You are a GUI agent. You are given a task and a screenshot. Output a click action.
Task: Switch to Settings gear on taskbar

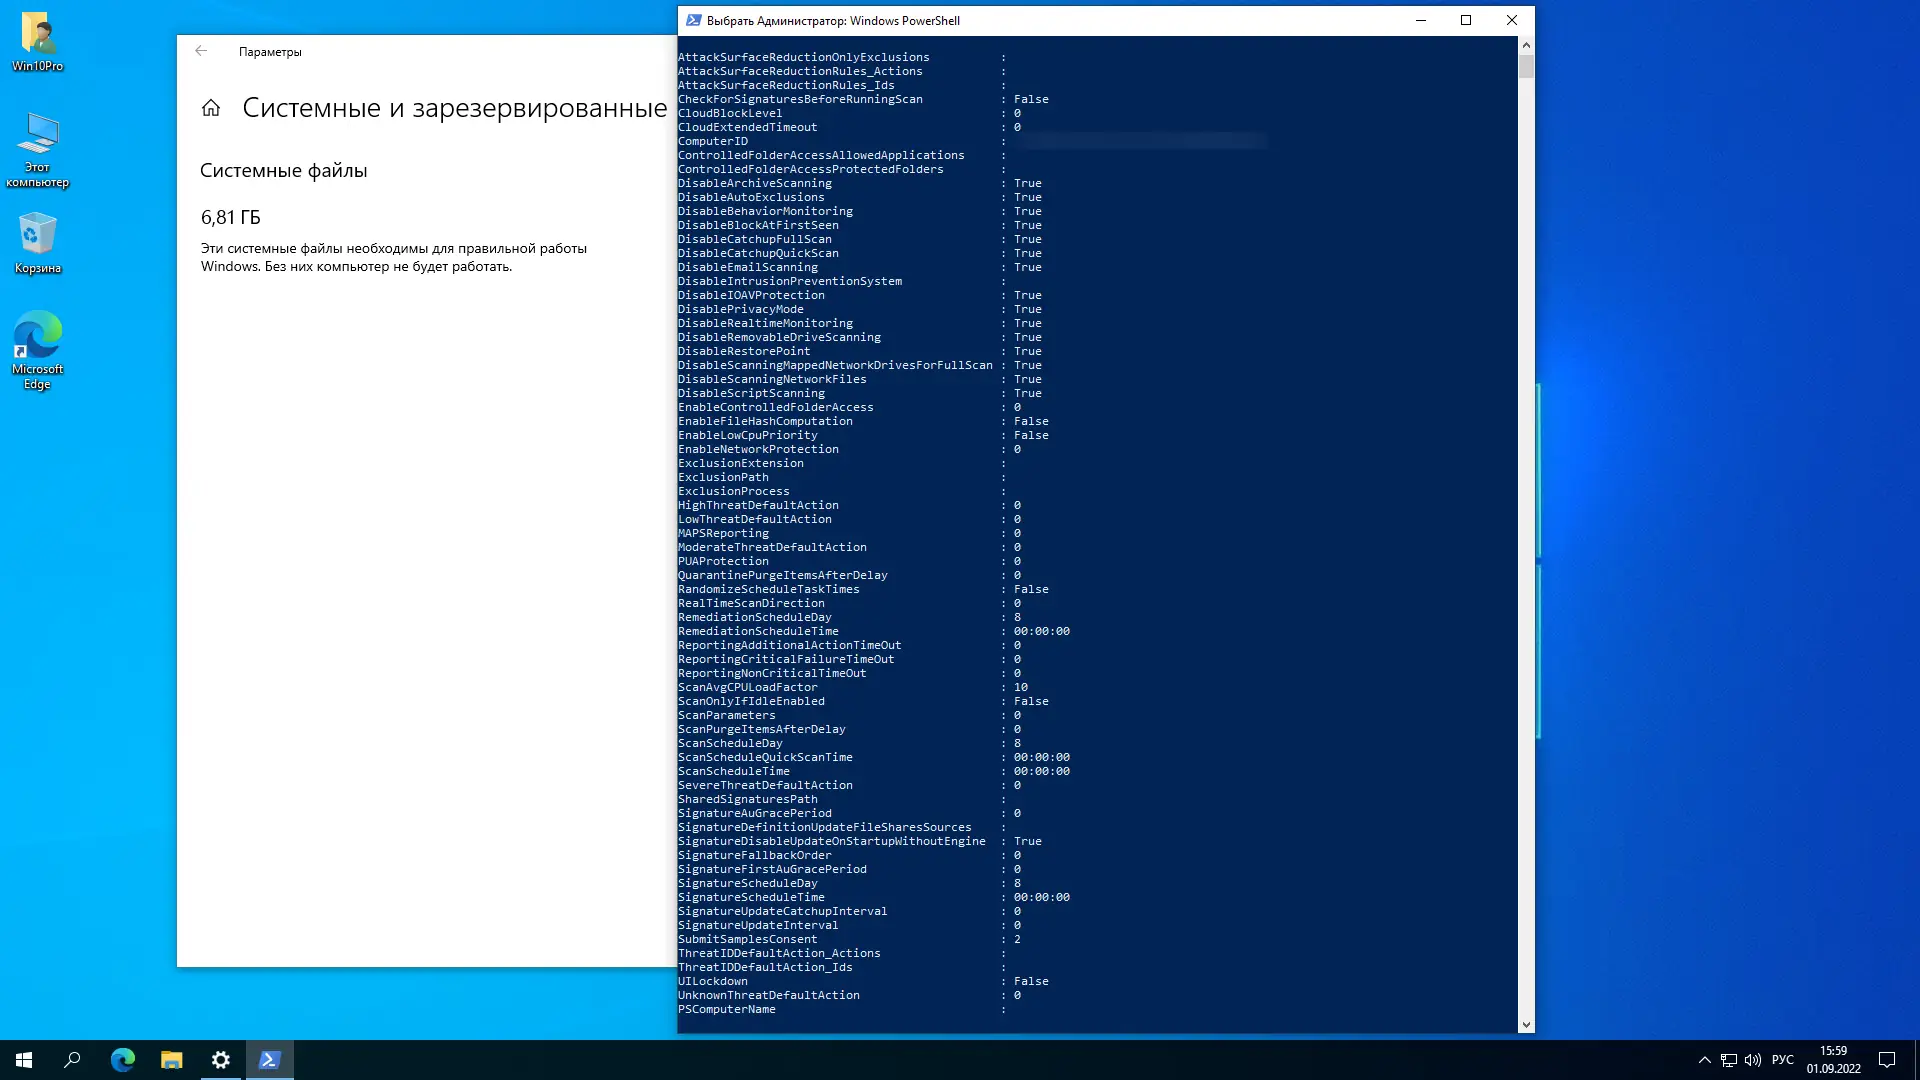(x=220, y=1060)
